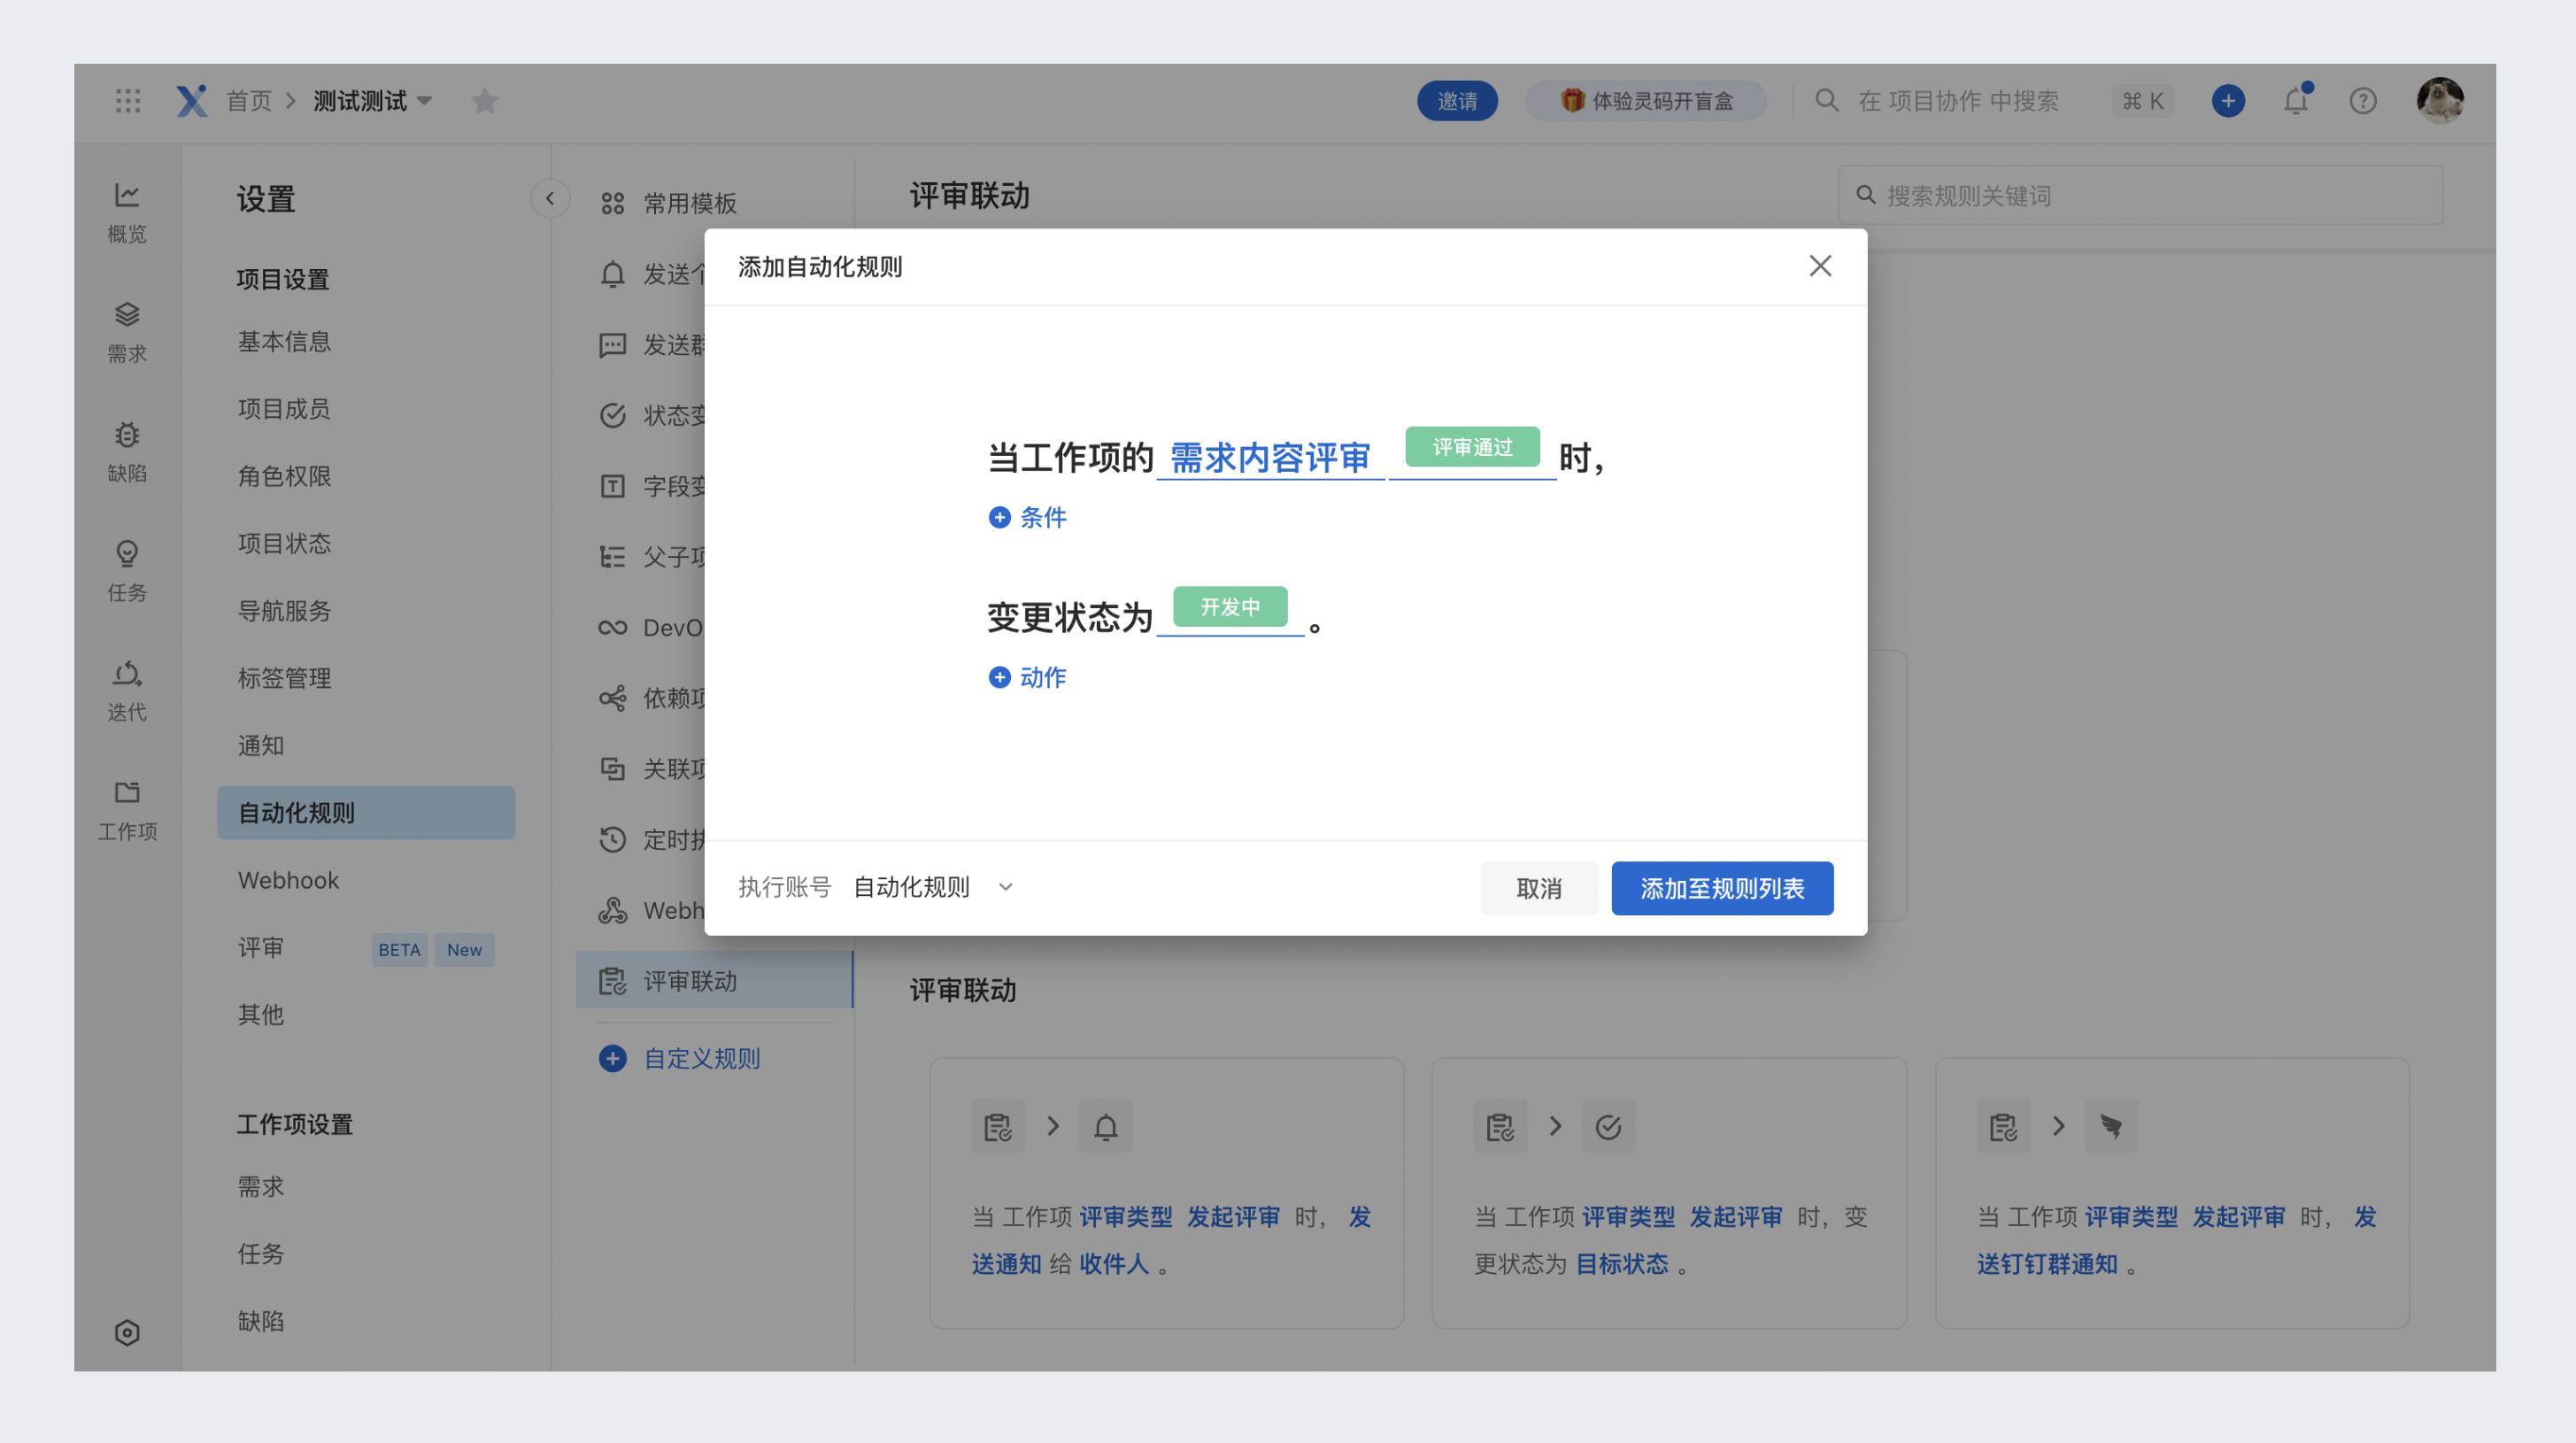This screenshot has width=2576, height=1443.
Task: Click the X logo in header
Action: point(192,100)
